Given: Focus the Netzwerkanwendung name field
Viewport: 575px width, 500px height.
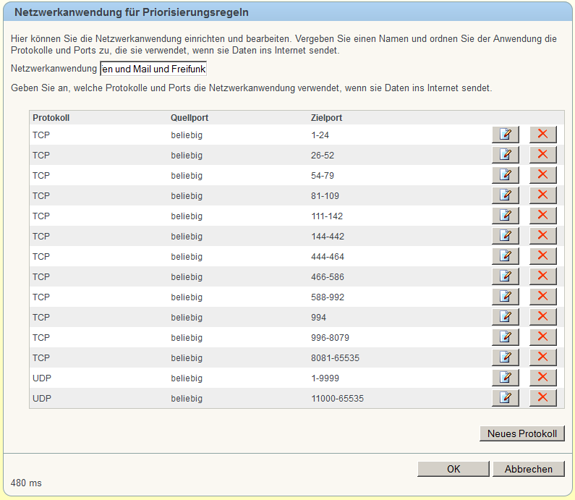Looking at the screenshot, I should pyautogui.click(x=153, y=69).
